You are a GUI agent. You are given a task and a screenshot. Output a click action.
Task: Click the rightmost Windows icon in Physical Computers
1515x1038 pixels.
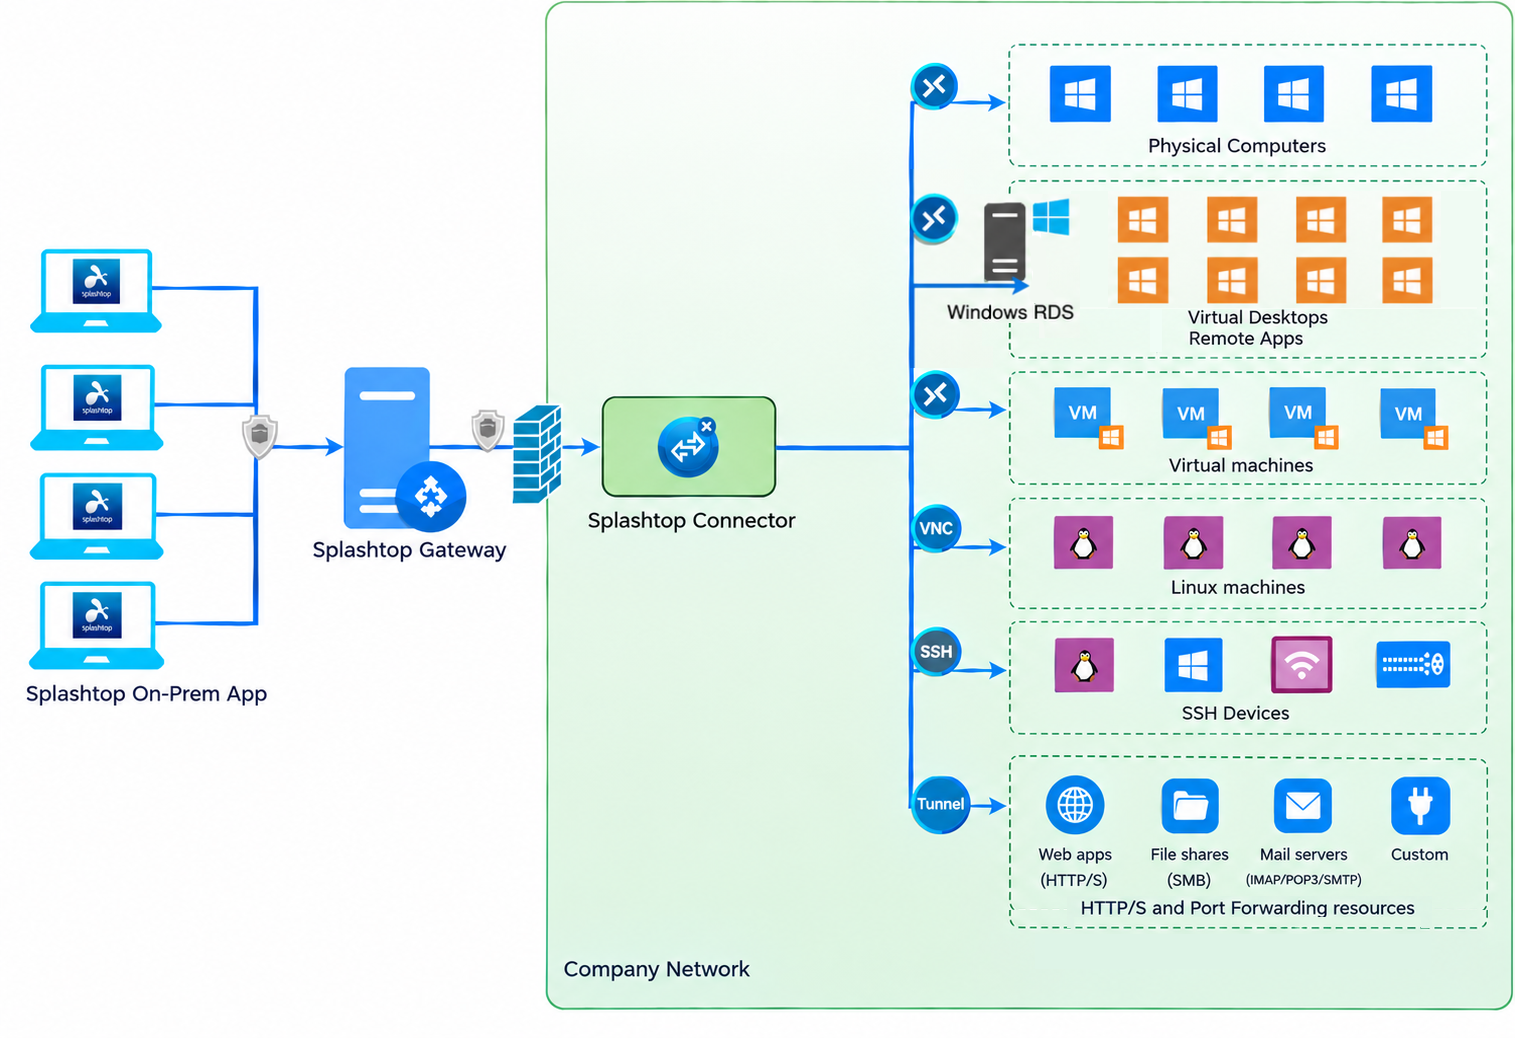(x=1401, y=94)
